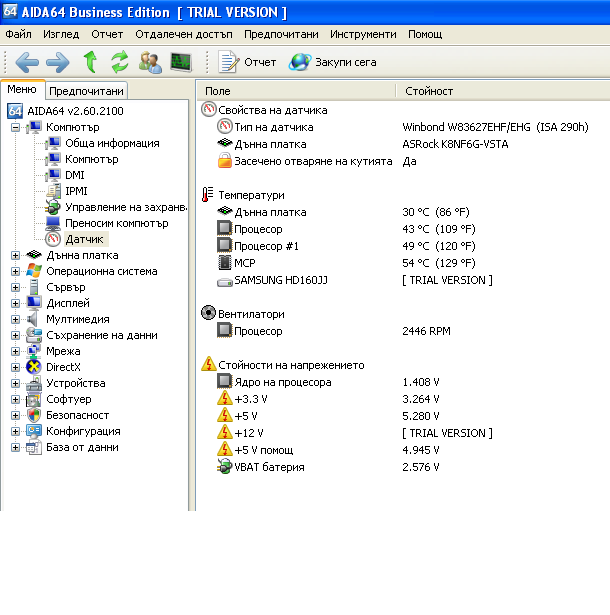Screen dimensions: 610x615
Task: Select the IPMI tree item
Action: tap(76, 191)
